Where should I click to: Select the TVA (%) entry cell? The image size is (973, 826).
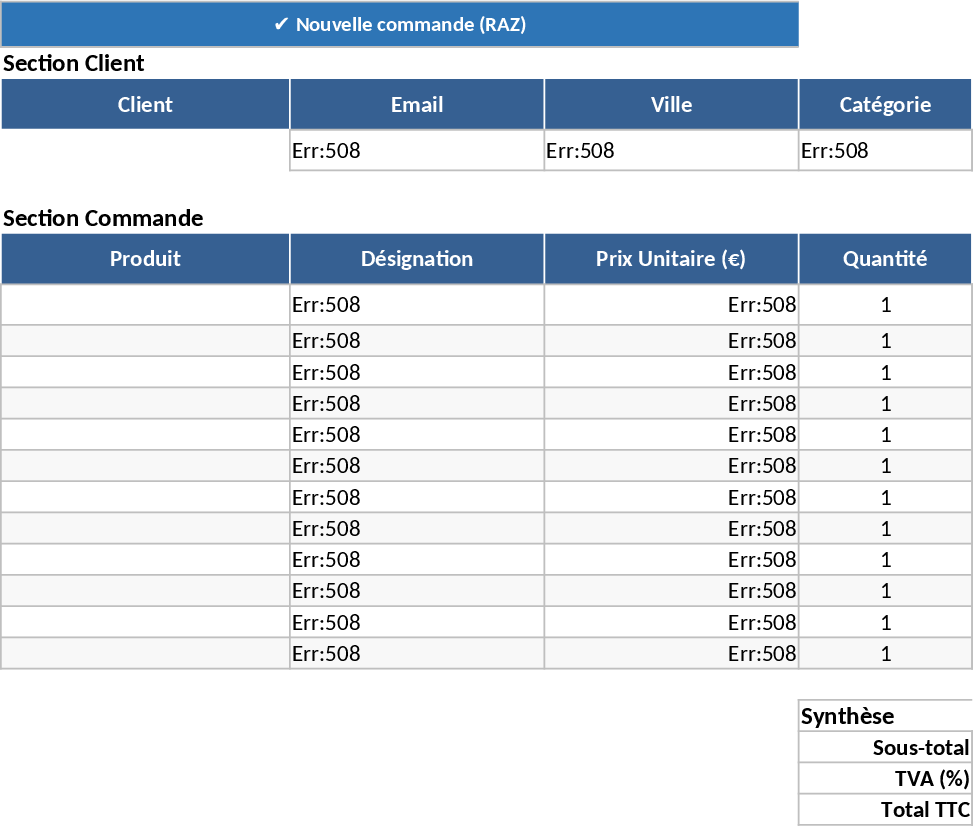[884, 778]
